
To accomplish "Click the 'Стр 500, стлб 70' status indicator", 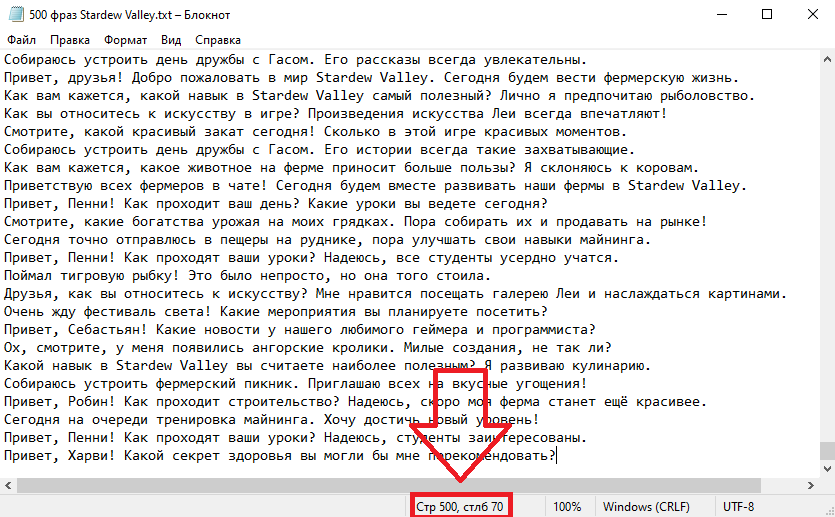I will [460, 507].
